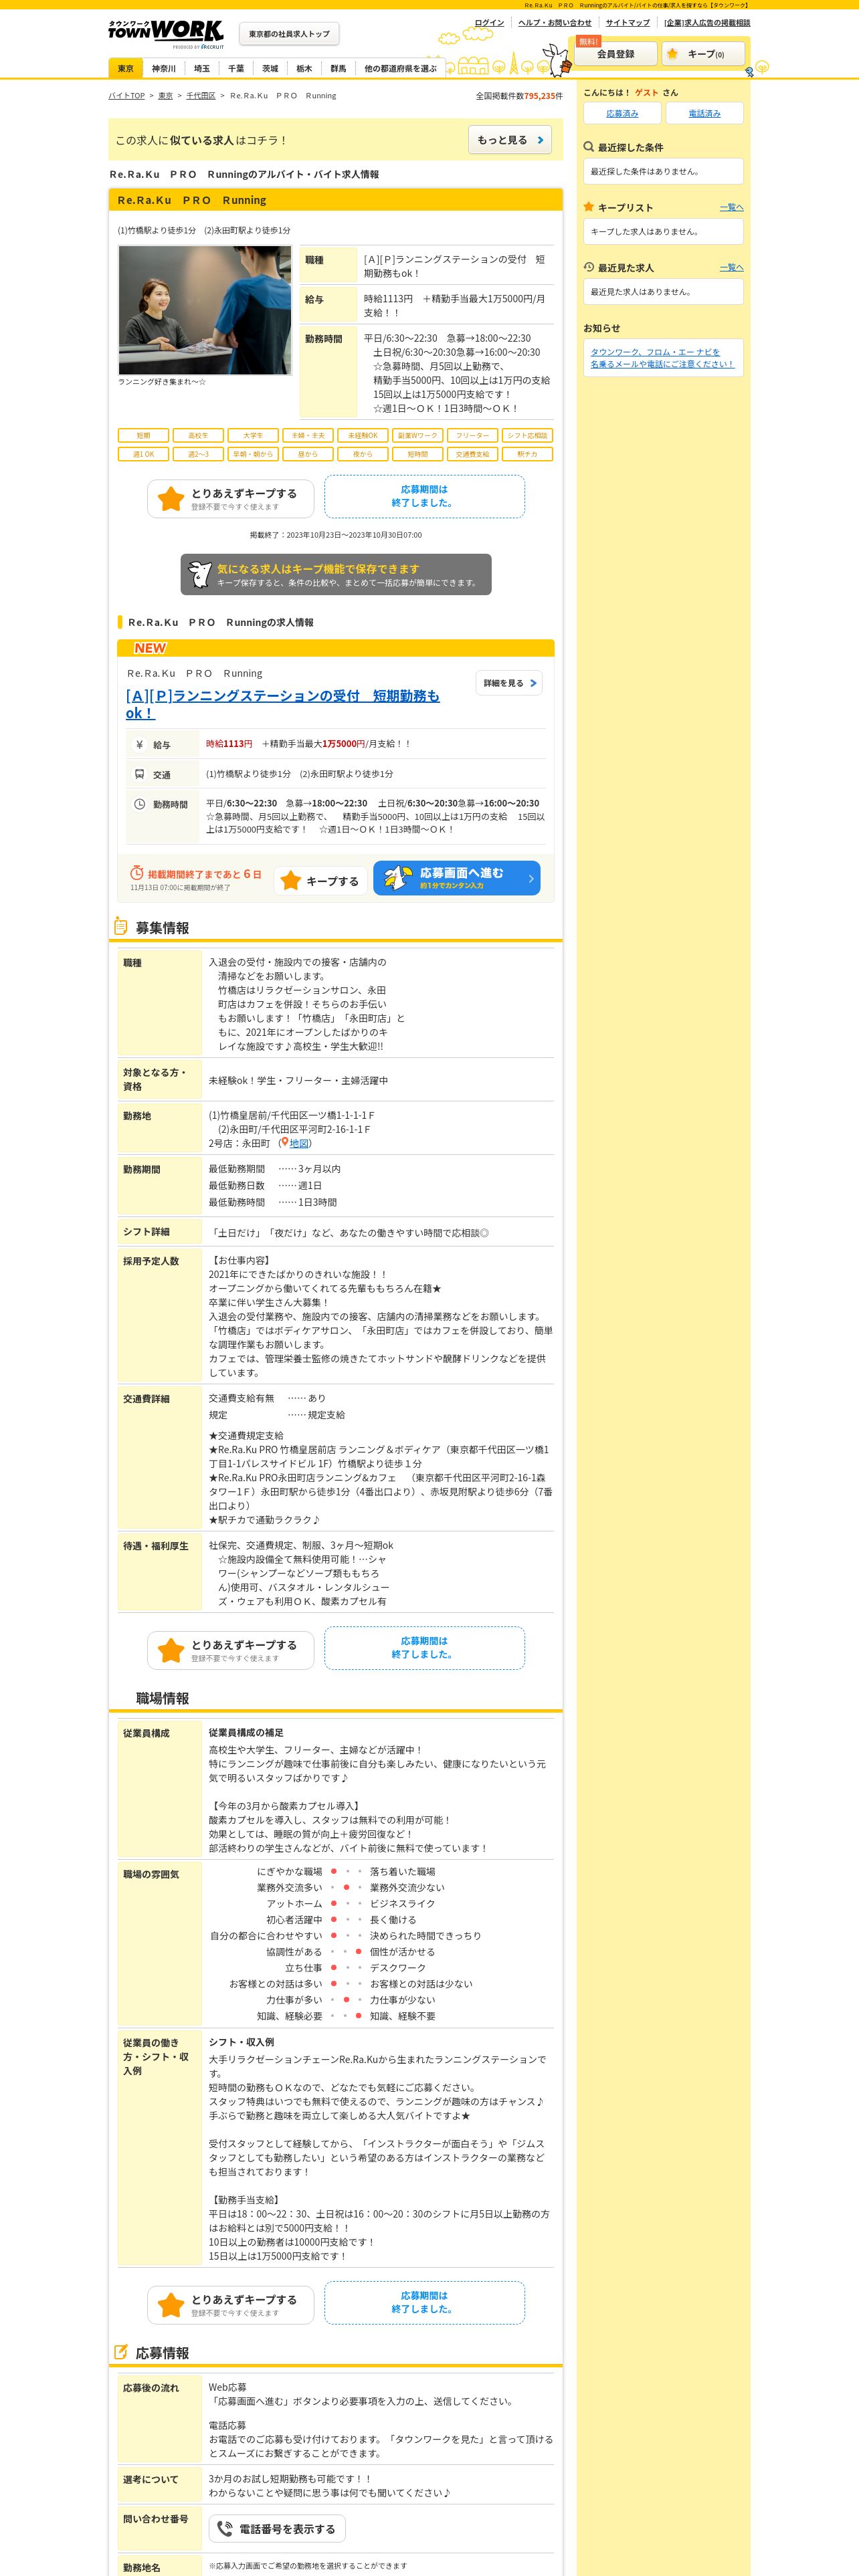Click 電話番号を表示する button
Viewport: 859px width, 2576px height.
pos(277,2529)
